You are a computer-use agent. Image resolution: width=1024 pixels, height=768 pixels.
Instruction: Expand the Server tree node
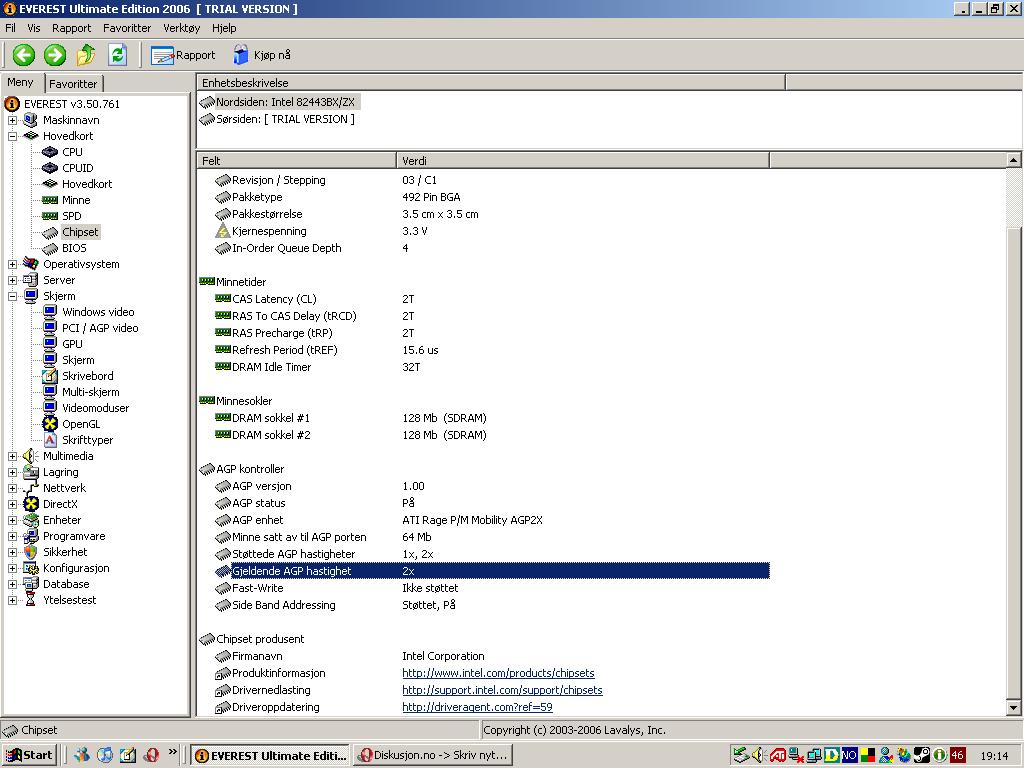tap(12, 280)
